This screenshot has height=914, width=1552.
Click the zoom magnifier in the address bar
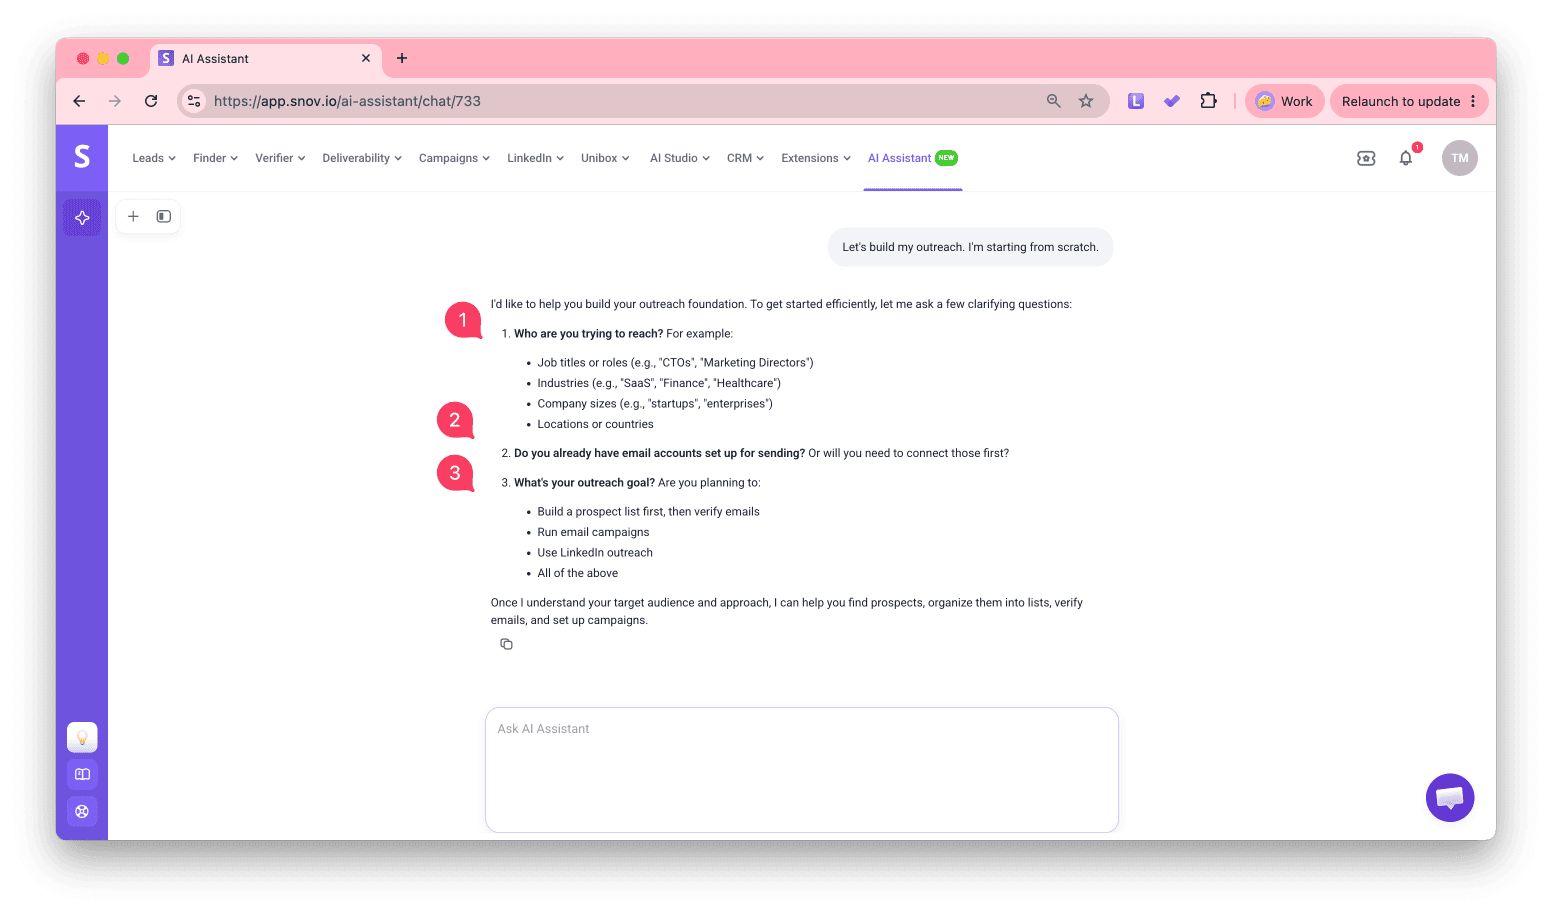coord(1054,101)
